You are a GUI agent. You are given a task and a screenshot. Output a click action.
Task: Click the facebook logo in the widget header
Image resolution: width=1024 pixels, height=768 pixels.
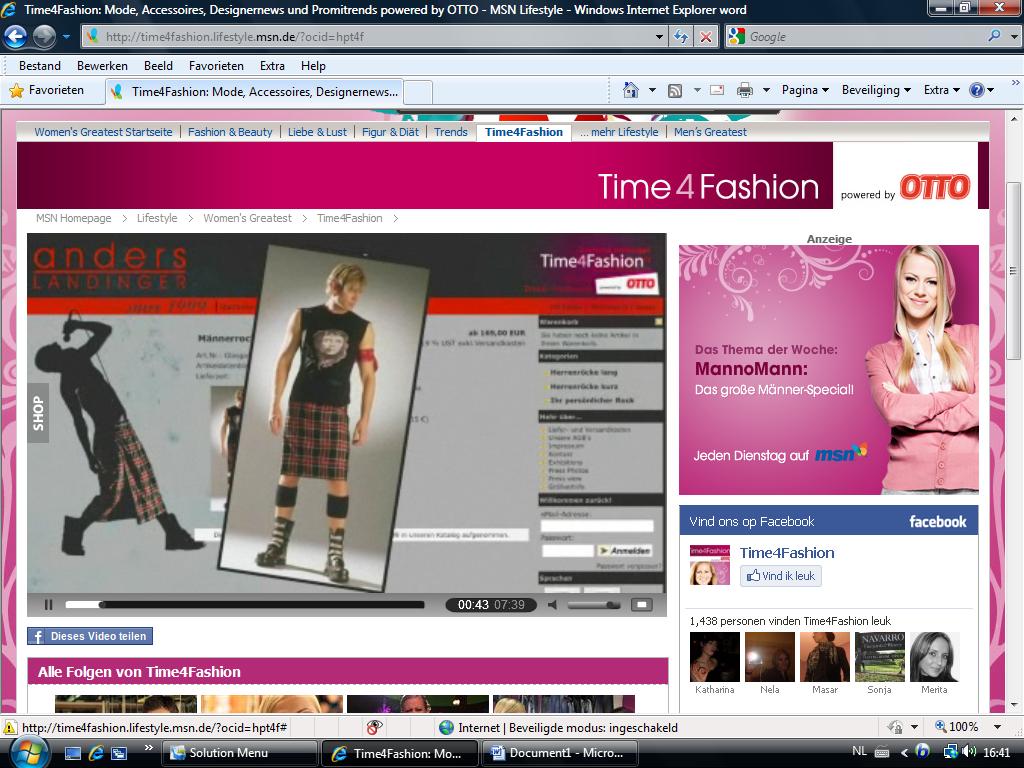[938, 522]
